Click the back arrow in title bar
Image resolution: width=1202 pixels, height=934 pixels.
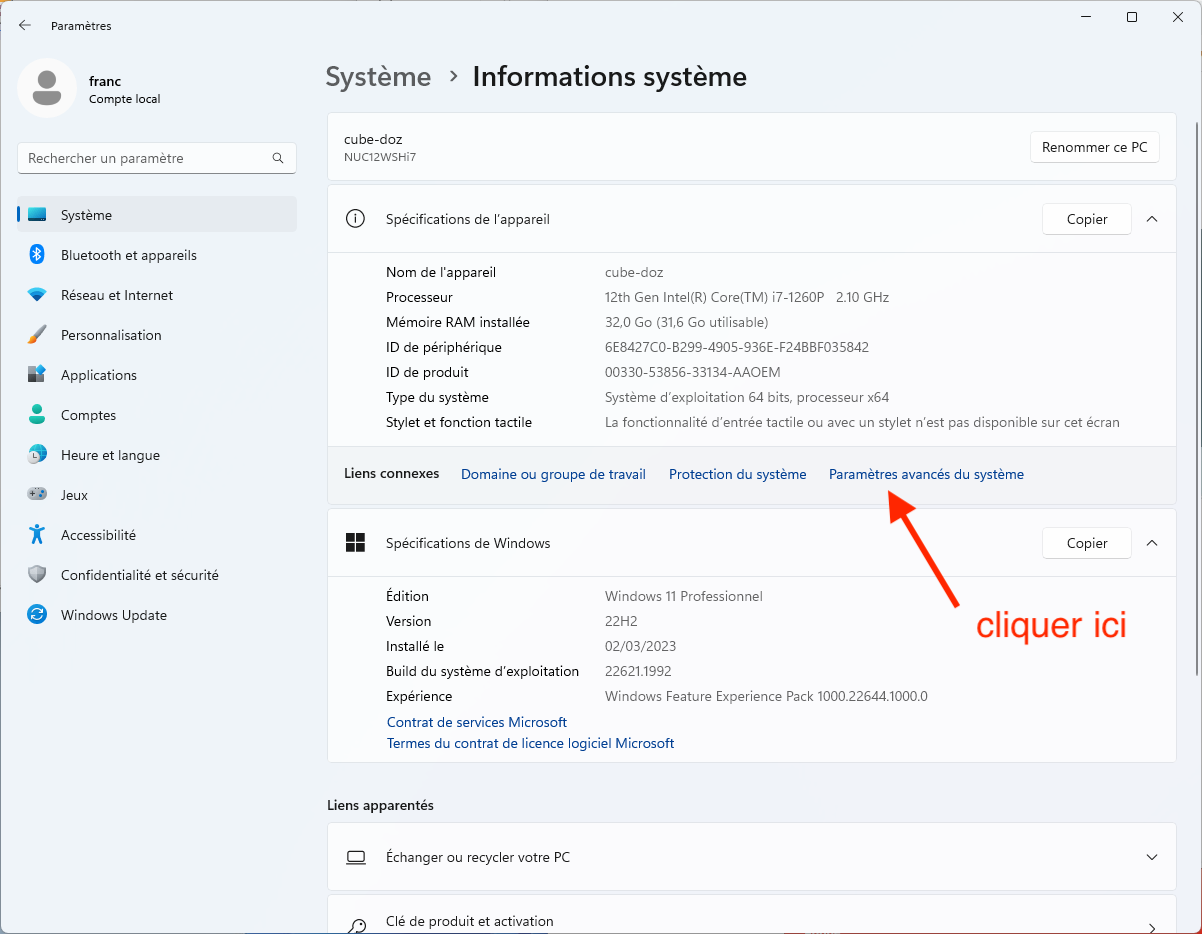(25, 26)
